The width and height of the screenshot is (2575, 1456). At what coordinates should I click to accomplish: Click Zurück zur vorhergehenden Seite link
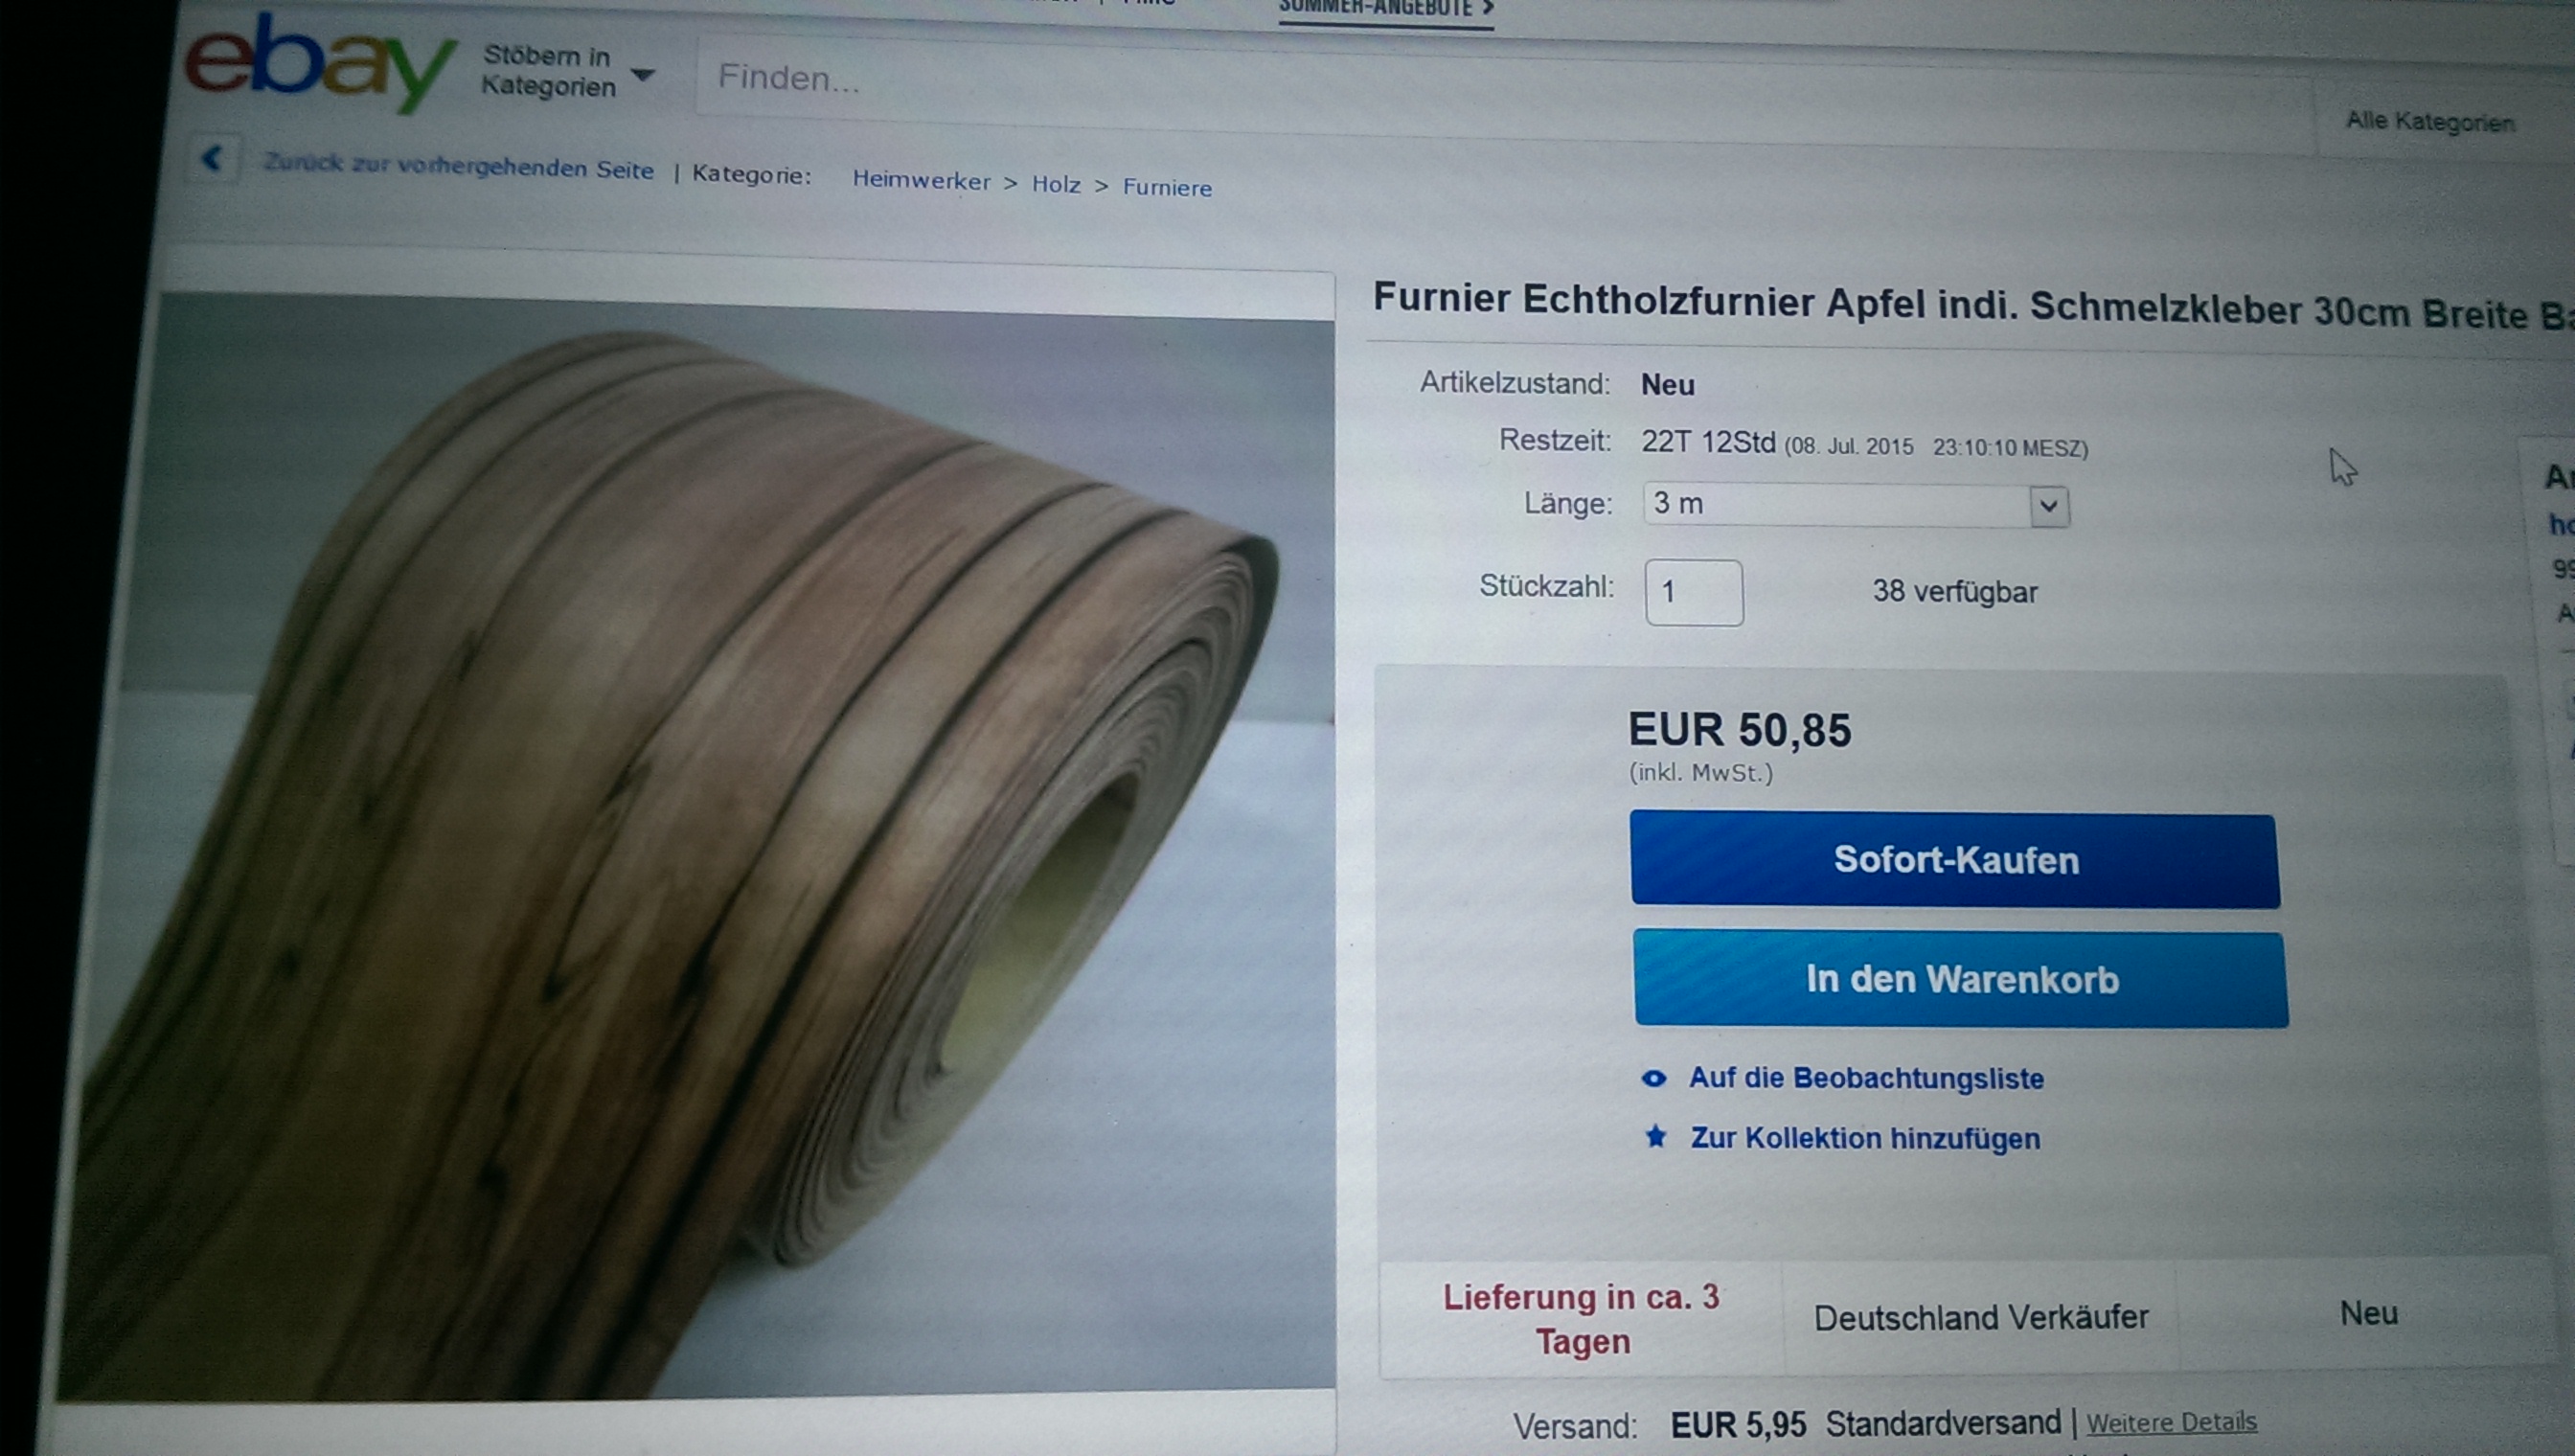[458, 166]
